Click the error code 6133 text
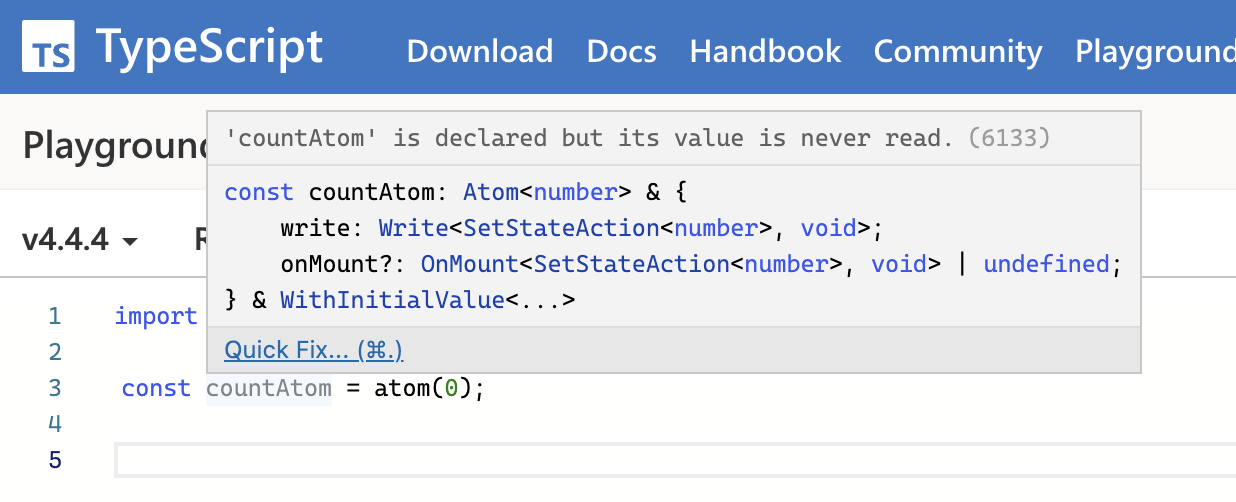1236x502 pixels. pyautogui.click(x=1009, y=138)
